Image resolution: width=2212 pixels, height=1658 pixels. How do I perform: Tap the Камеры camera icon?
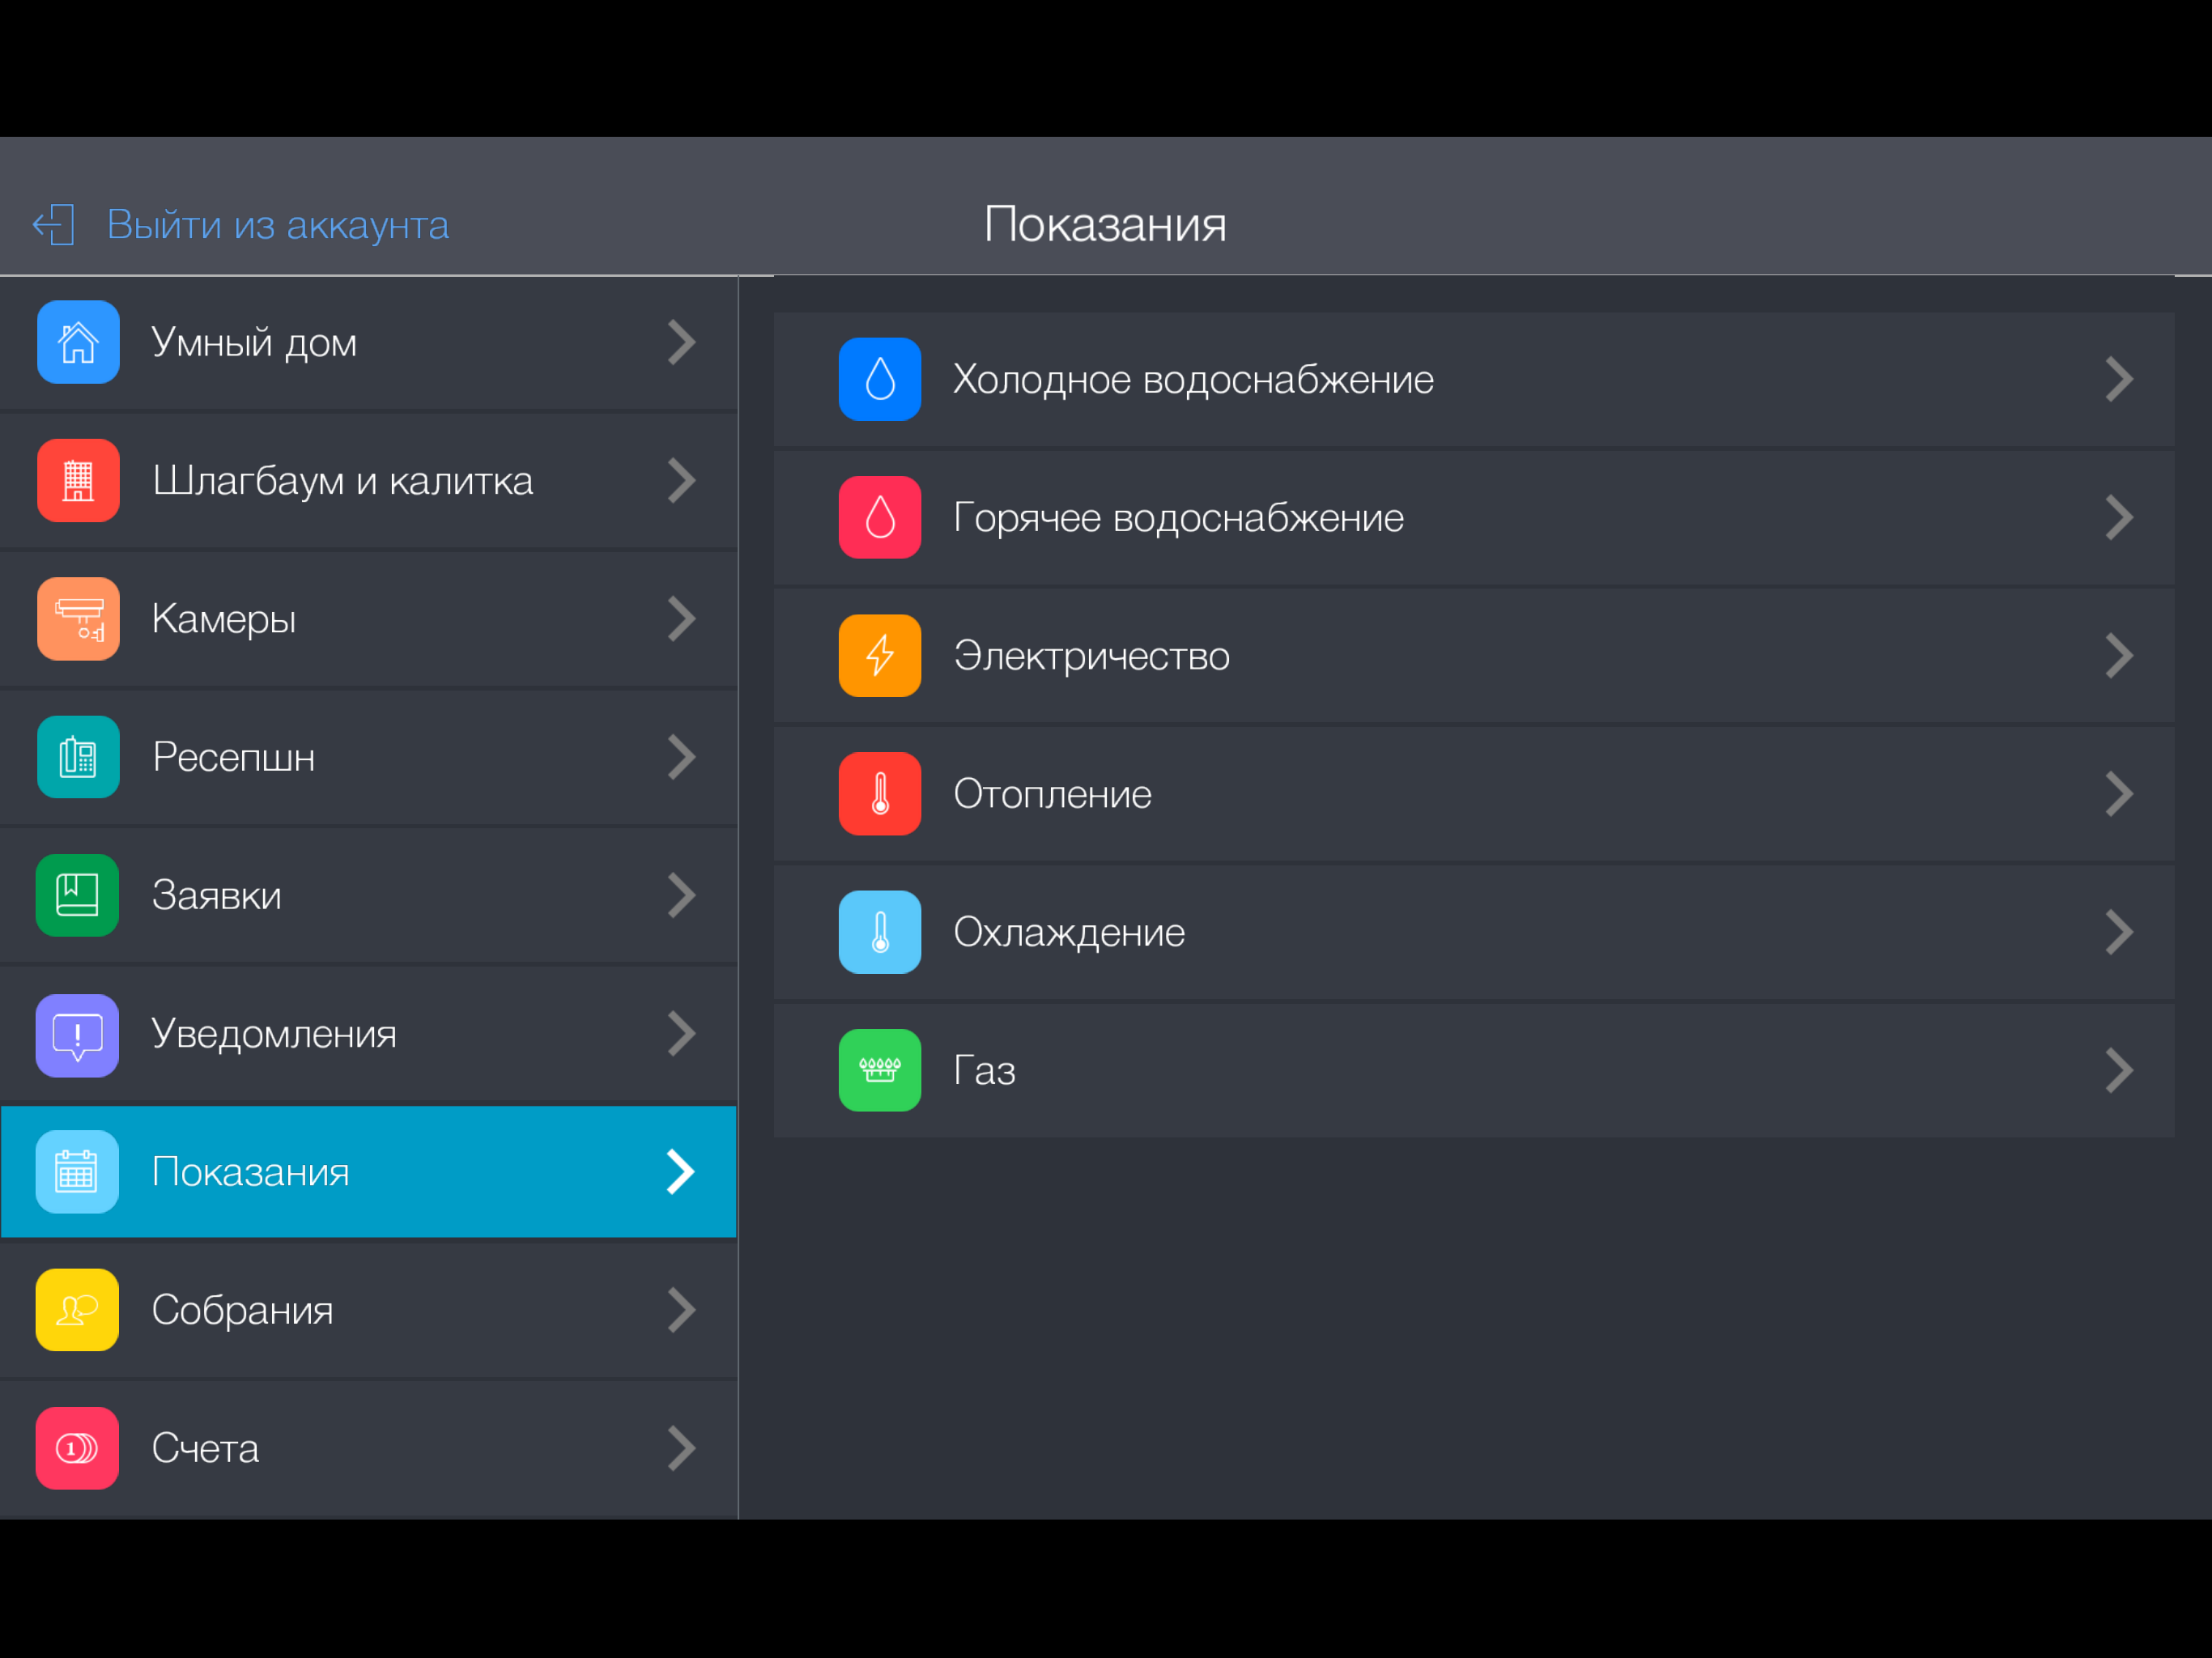[x=78, y=619]
